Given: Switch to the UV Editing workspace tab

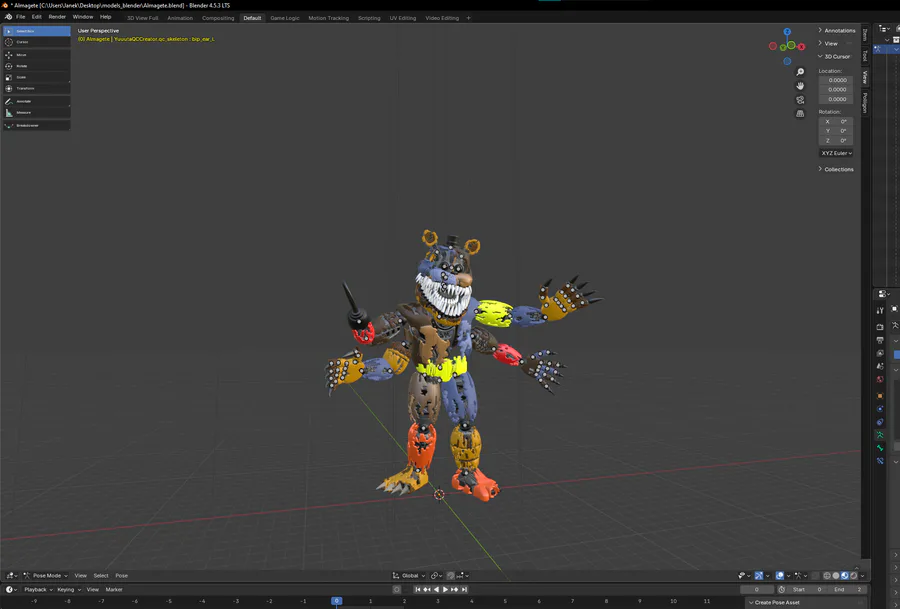Looking at the screenshot, I should (402, 18).
